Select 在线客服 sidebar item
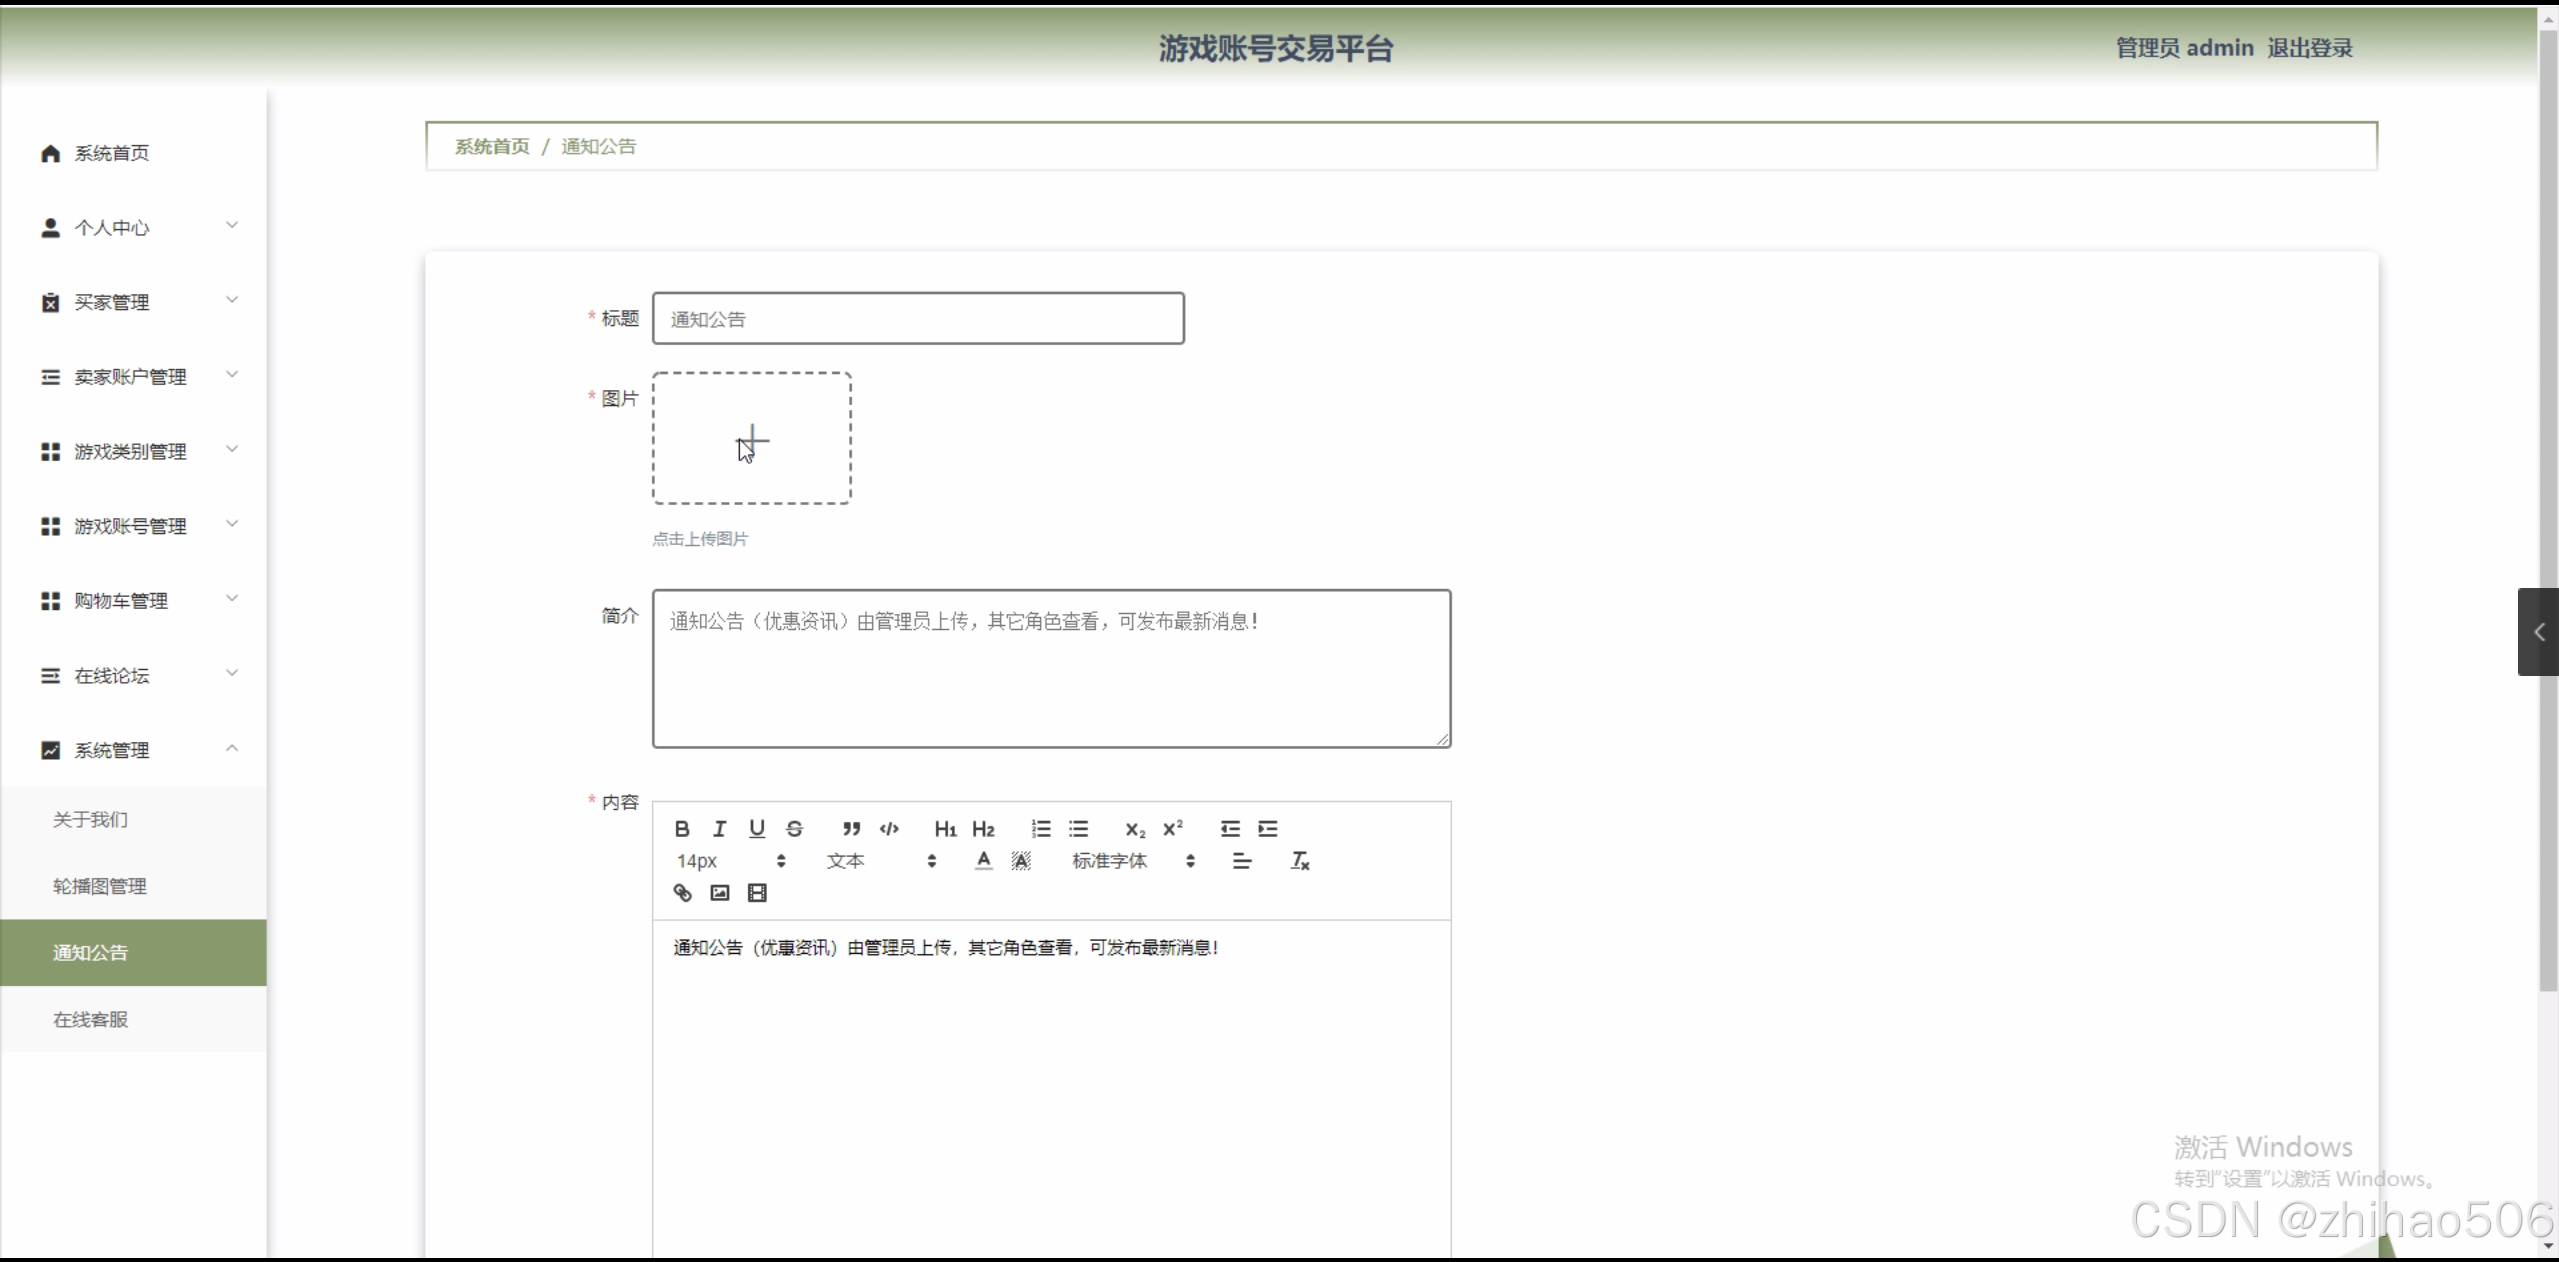The width and height of the screenshot is (2559, 1262). 91,1019
